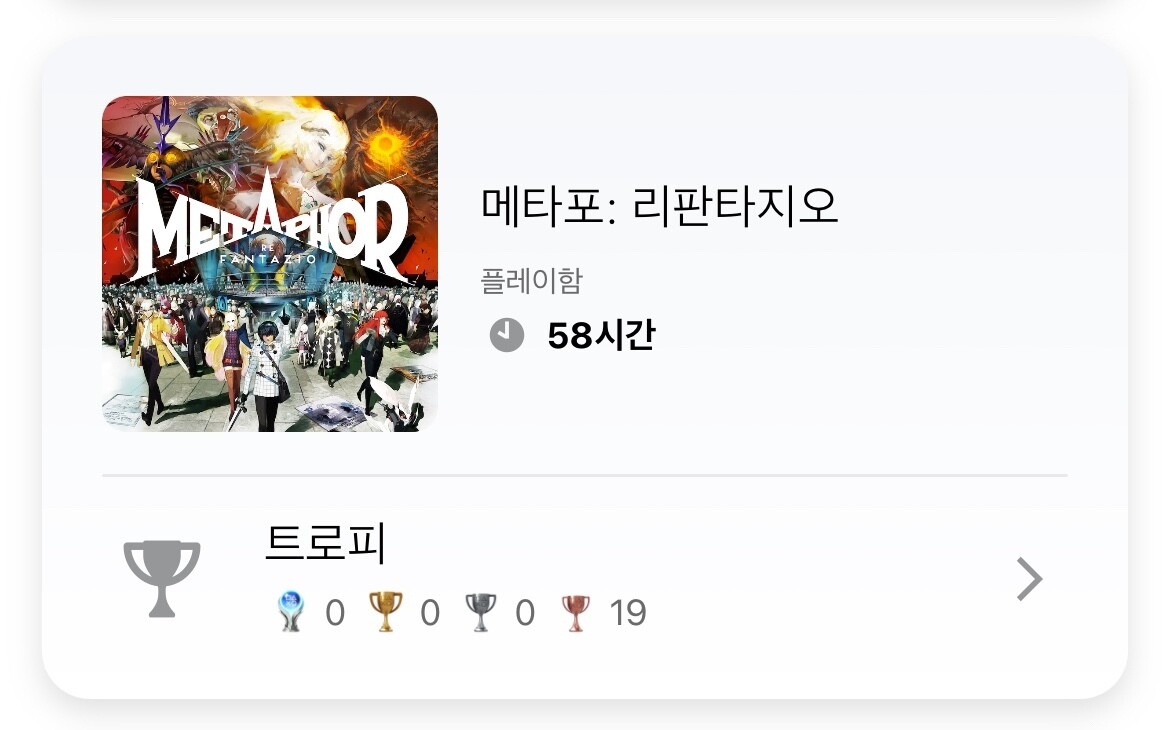Image resolution: width=1170 pixels, height=730 pixels.
Task: Click the bronze trophy count 19
Action: click(628, 613)
